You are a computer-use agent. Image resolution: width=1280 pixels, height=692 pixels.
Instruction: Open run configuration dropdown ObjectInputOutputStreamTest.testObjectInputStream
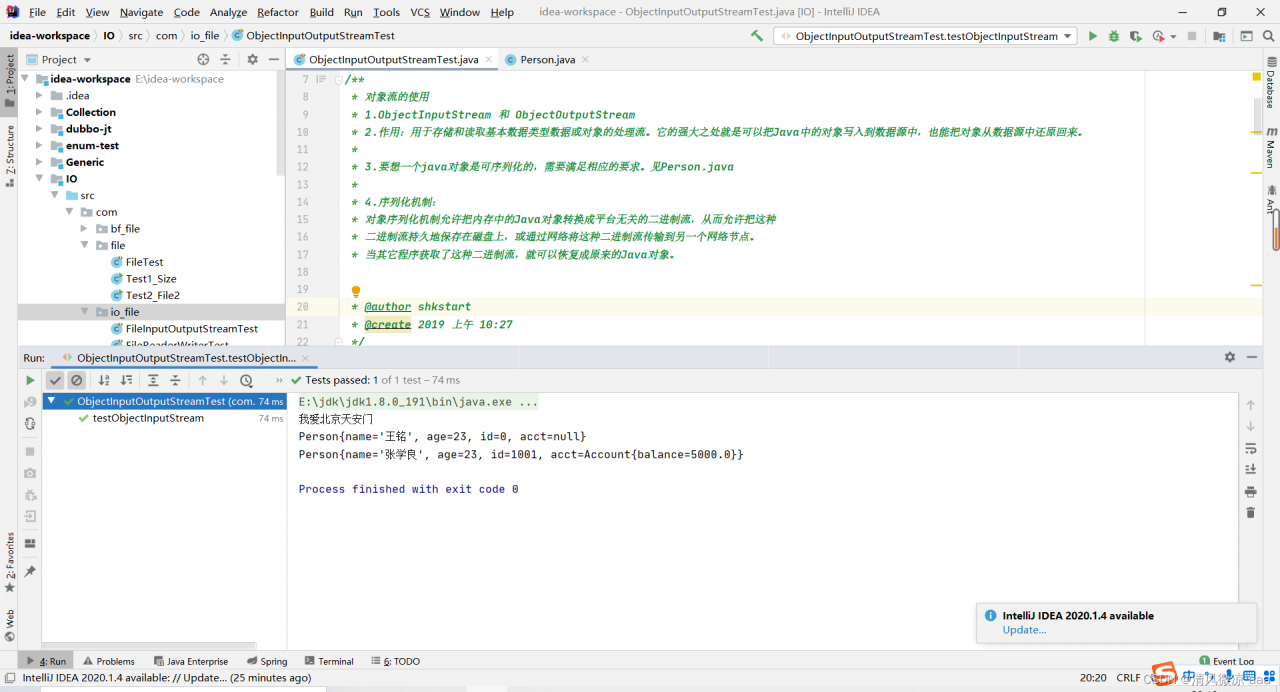point(925,36)
